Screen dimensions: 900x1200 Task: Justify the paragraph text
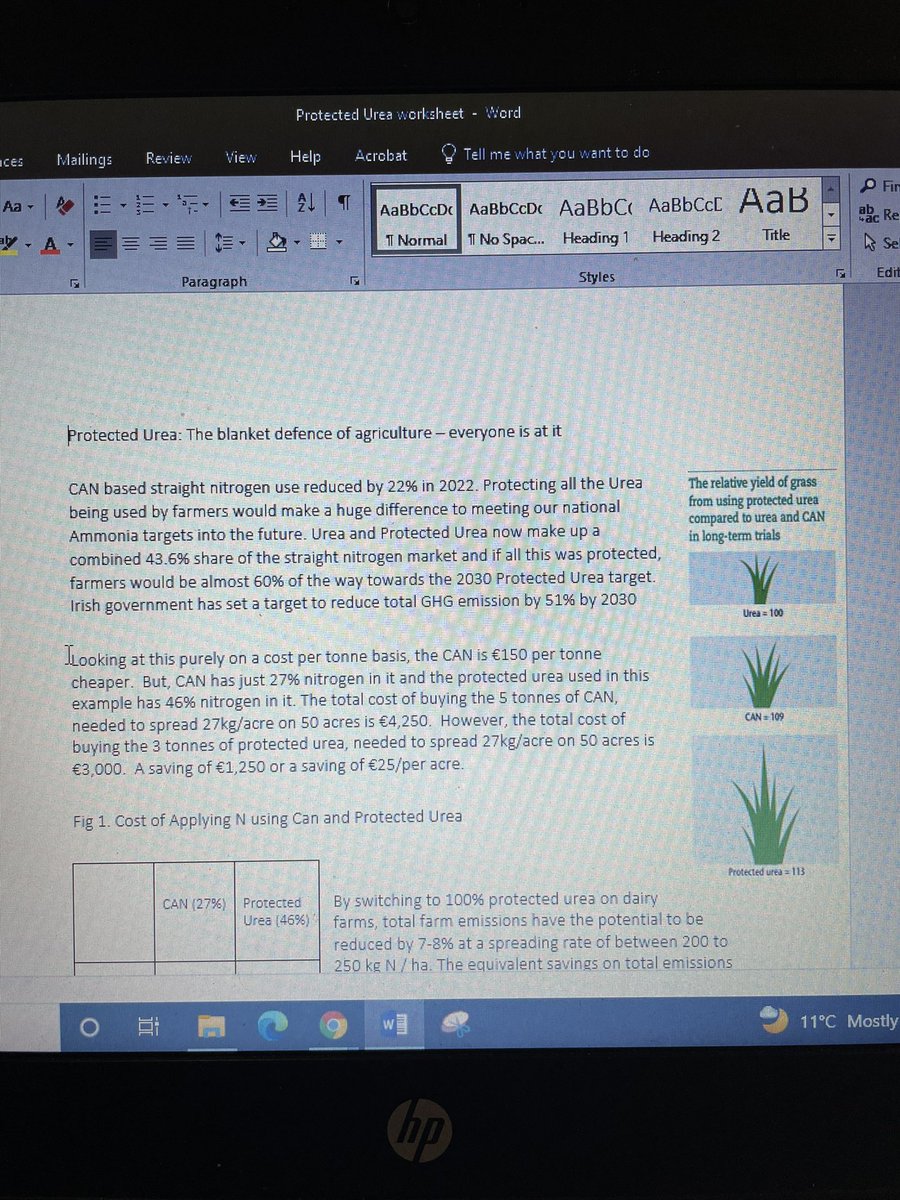pyautogui.click(x=185, y=241)
